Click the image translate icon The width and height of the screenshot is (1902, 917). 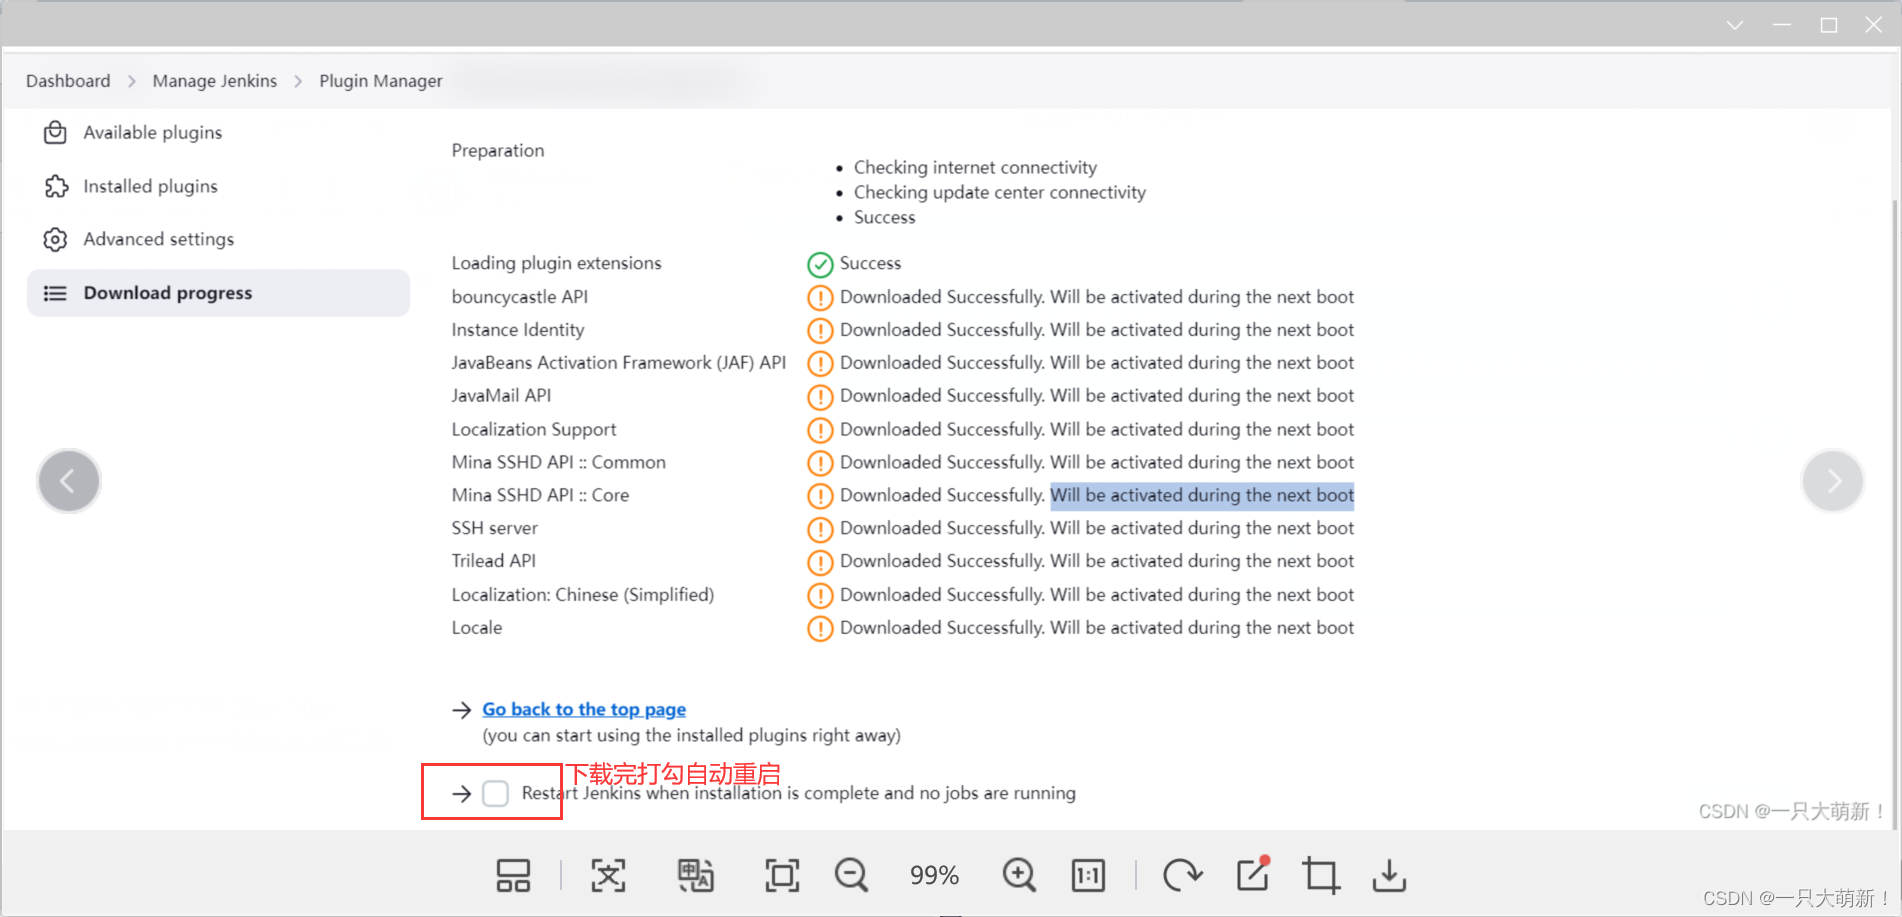pyautogui.click(x=696, y=876)
